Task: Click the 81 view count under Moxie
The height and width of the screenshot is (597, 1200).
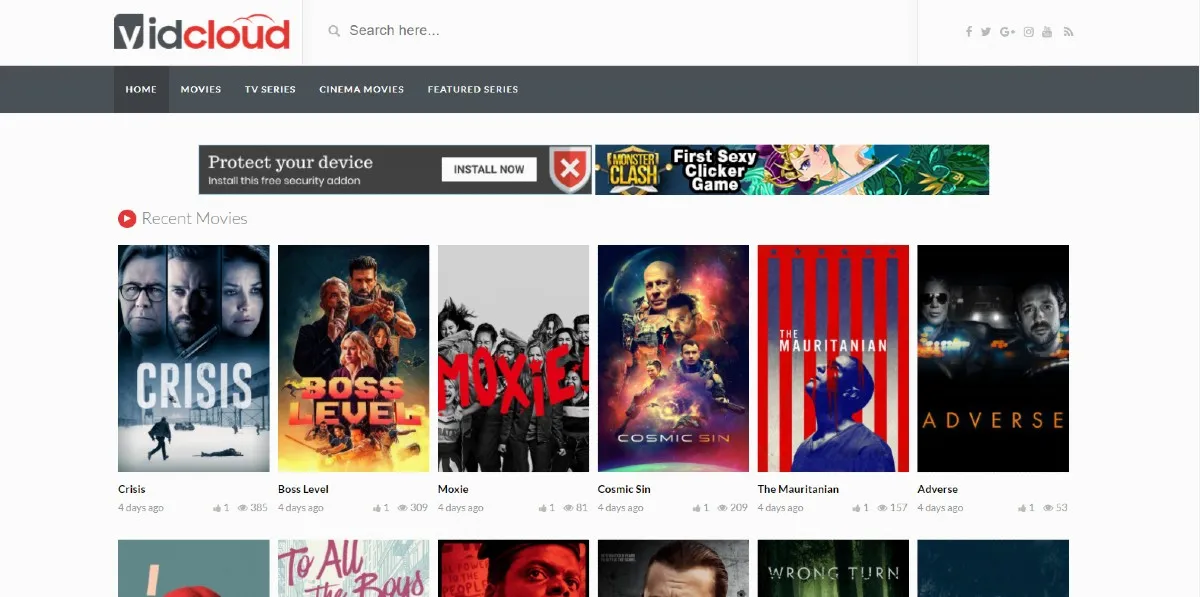Action: point(582,508)
